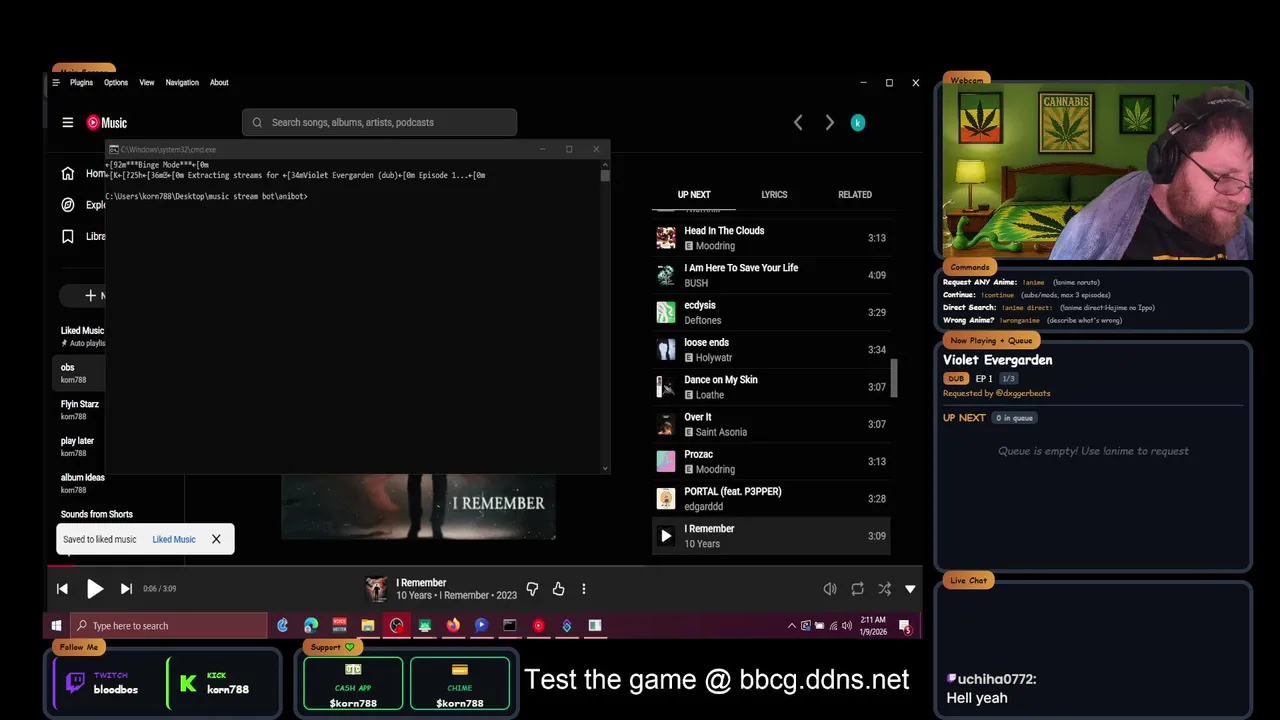Skip to the previous track
1280x720 pixels.
pos(62,589)
